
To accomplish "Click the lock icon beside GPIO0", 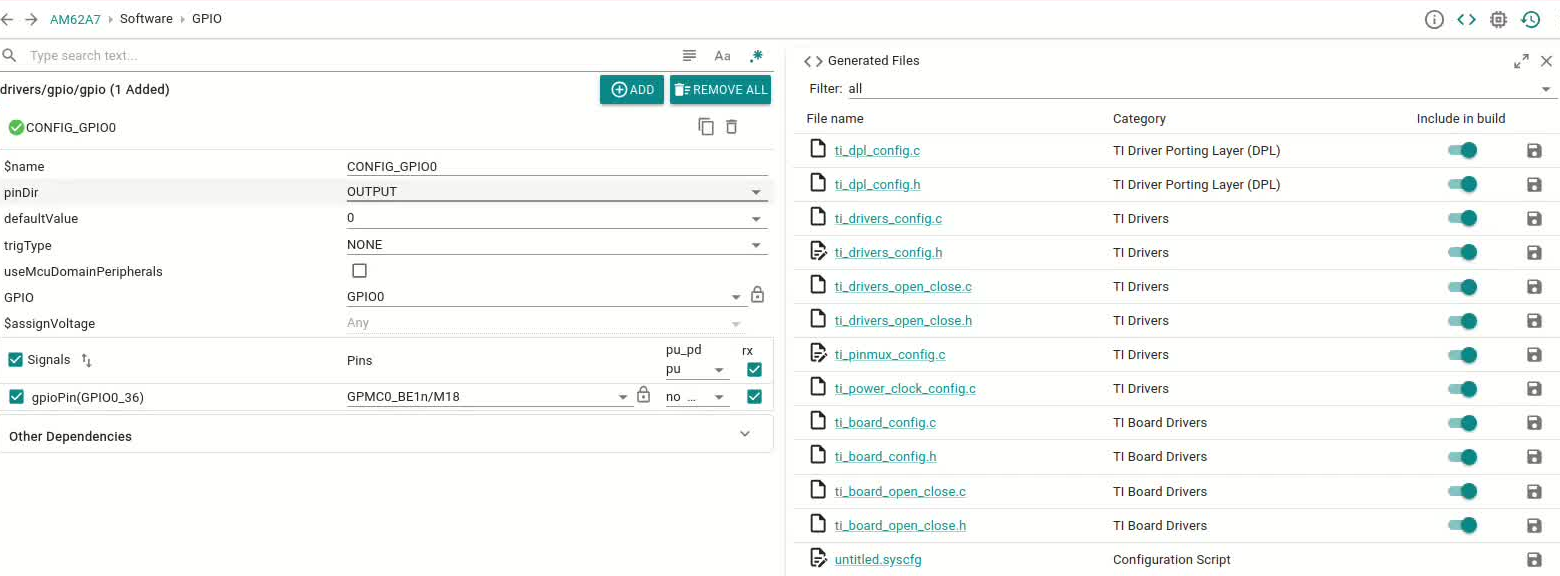I will coord(757,296).
